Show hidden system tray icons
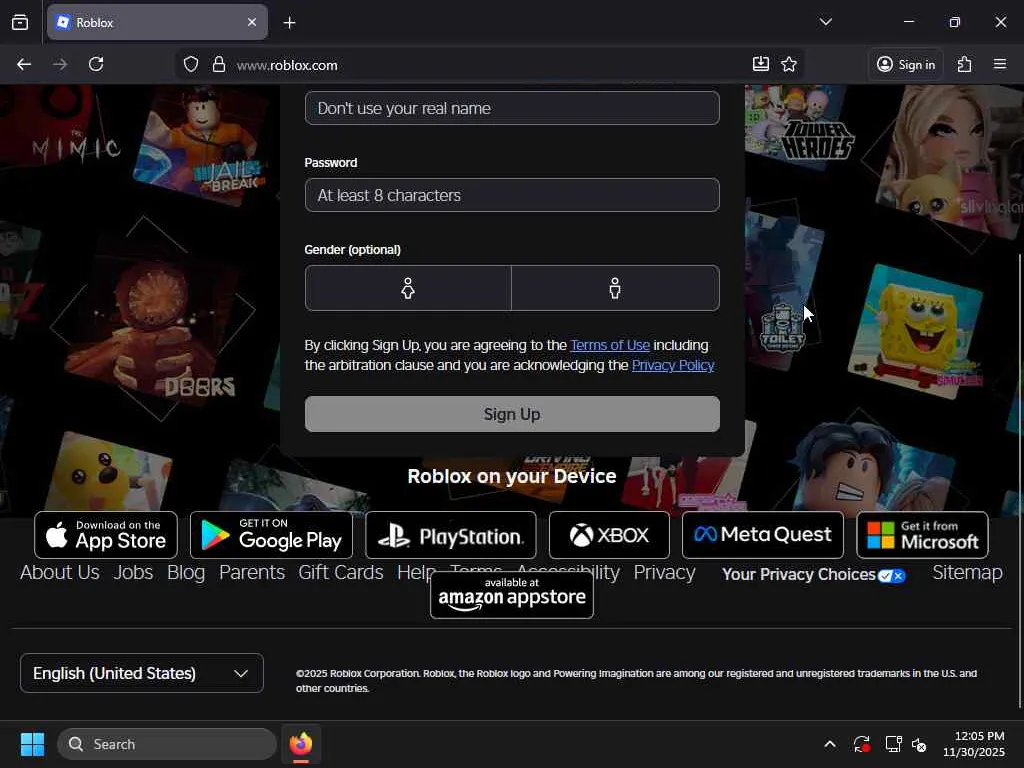This screenshot has width=1024, height=768. tap(829, 744)
